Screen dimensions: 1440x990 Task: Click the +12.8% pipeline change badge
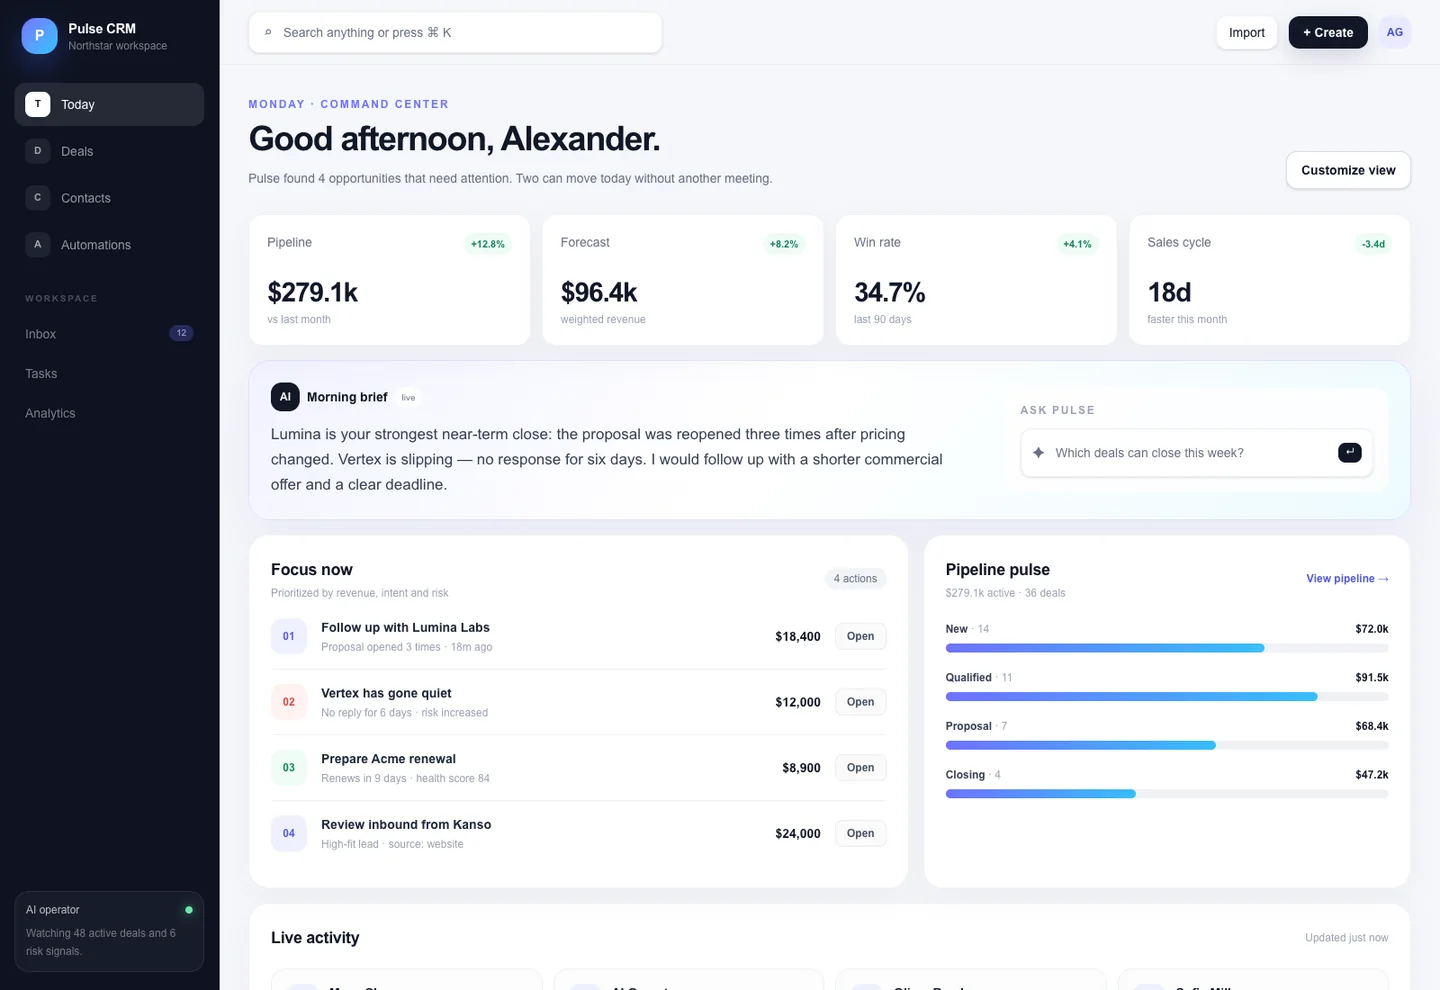click(488, 244)
